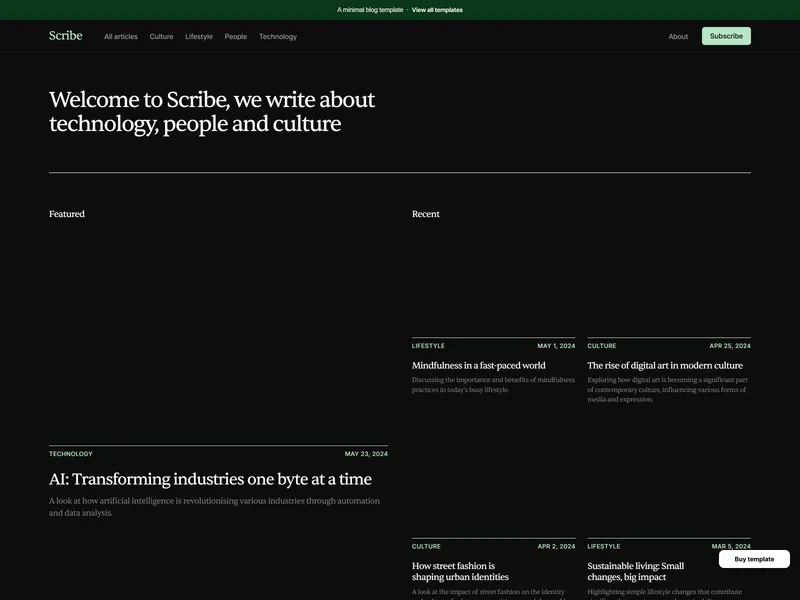Open How street fashion is shaping article
The image size is (800, 600).
(460, 571)
